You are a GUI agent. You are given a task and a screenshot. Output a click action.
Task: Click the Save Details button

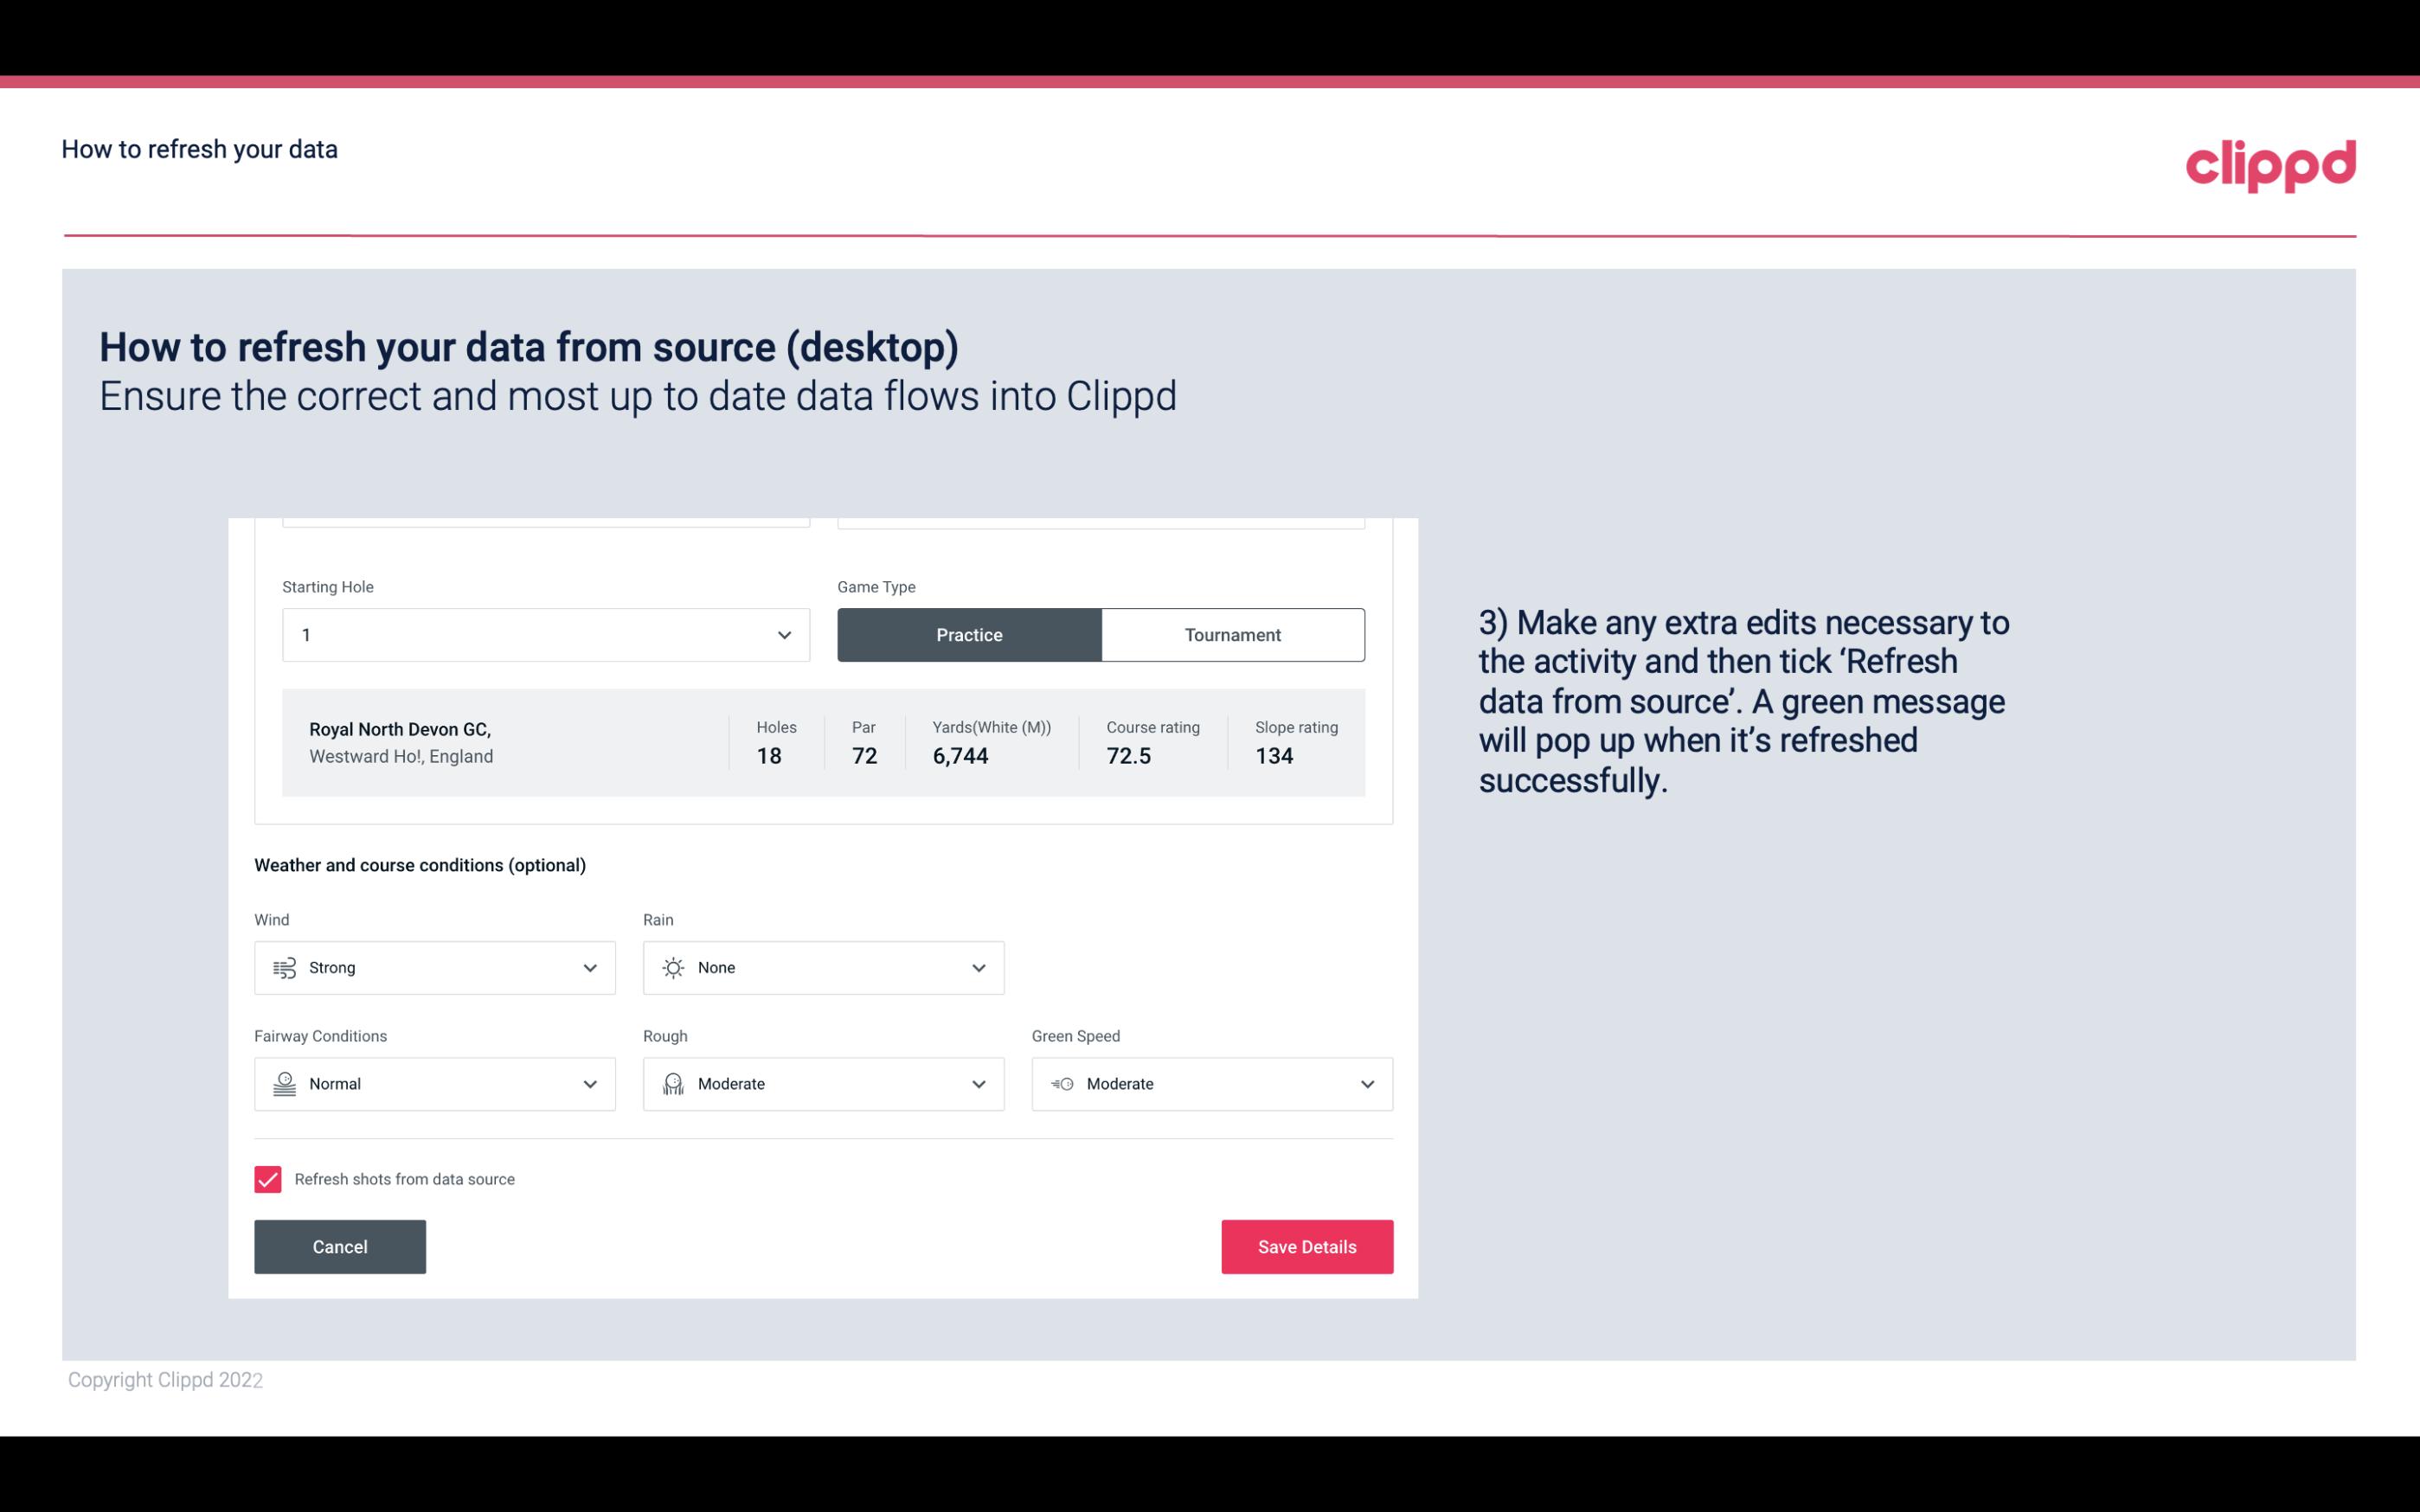coord(1306,1246)
